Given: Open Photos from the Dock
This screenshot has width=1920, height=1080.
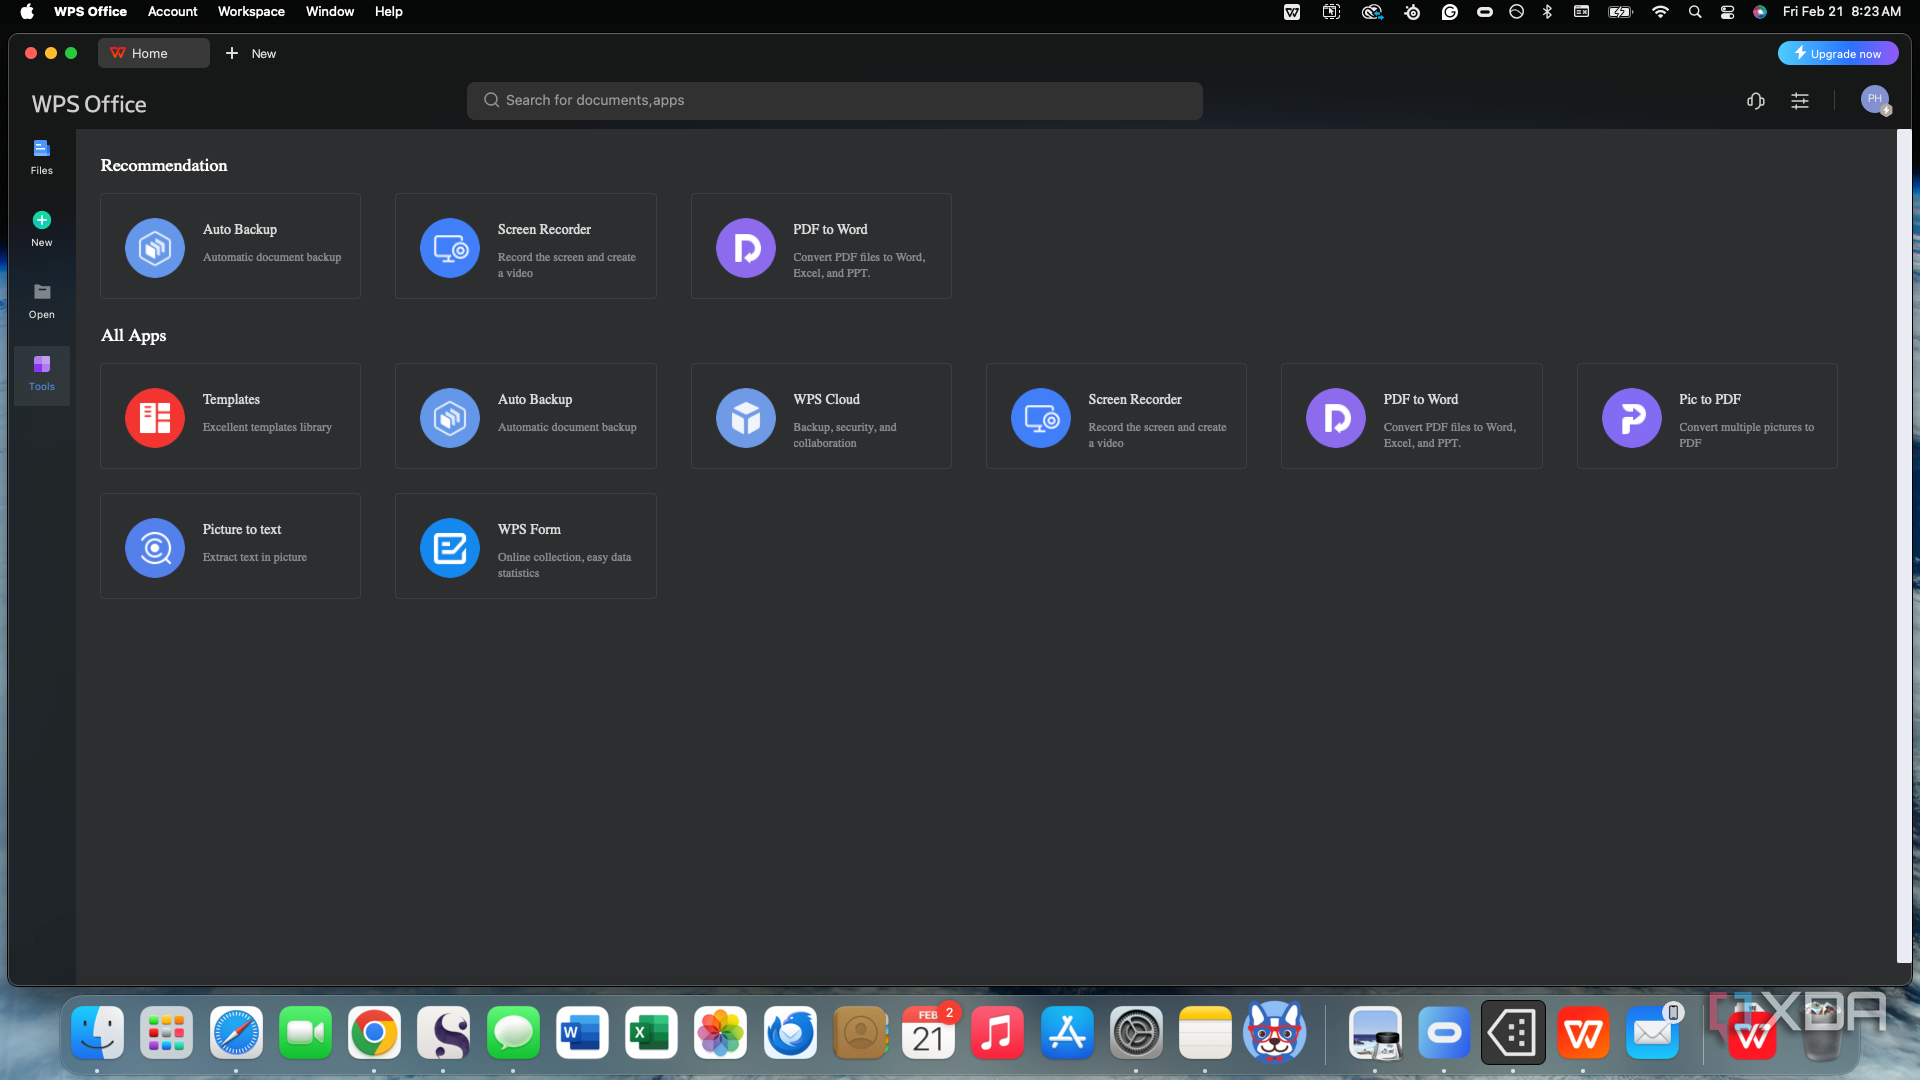Looking at the screenshot, I should pyautogui.click(x=720, y=1033).
